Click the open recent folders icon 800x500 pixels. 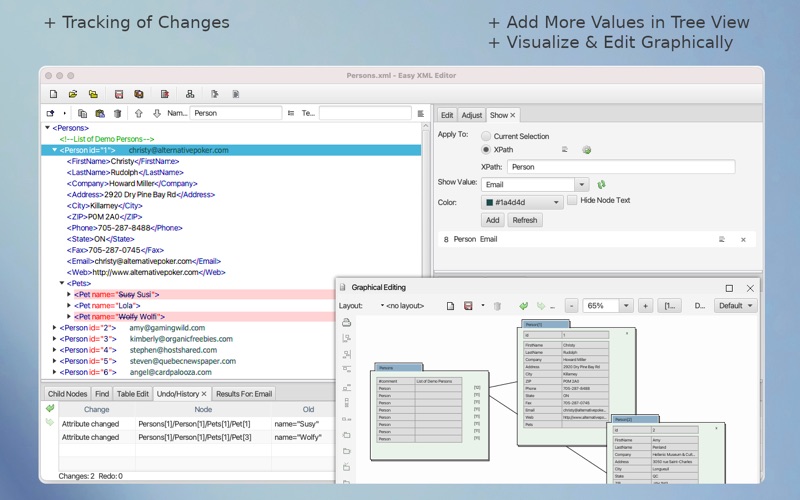click(93, 94)
